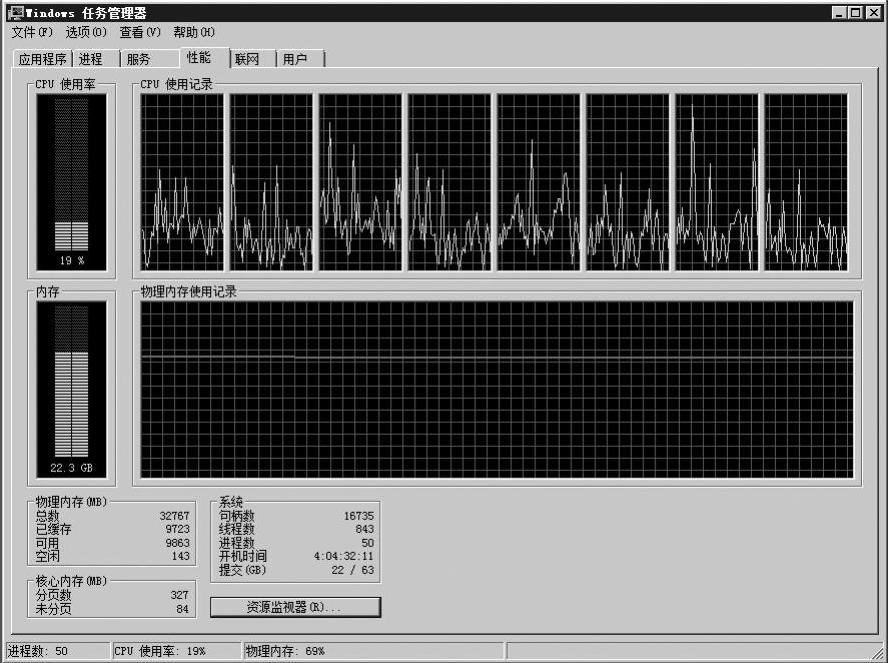The width and height of the screenshot is (888, 663).
Task: Close the Windows 任务管理器 window
Action: pos(873,13)
